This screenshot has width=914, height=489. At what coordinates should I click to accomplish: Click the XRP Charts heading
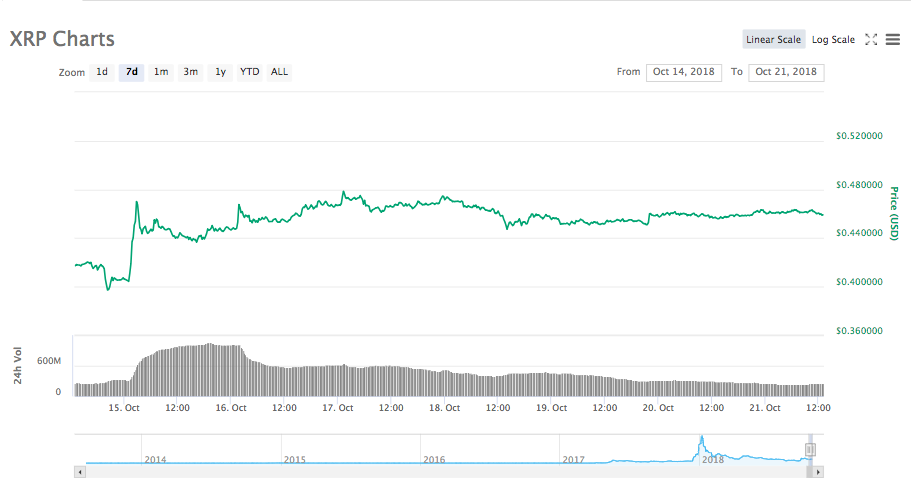(62, 39)
